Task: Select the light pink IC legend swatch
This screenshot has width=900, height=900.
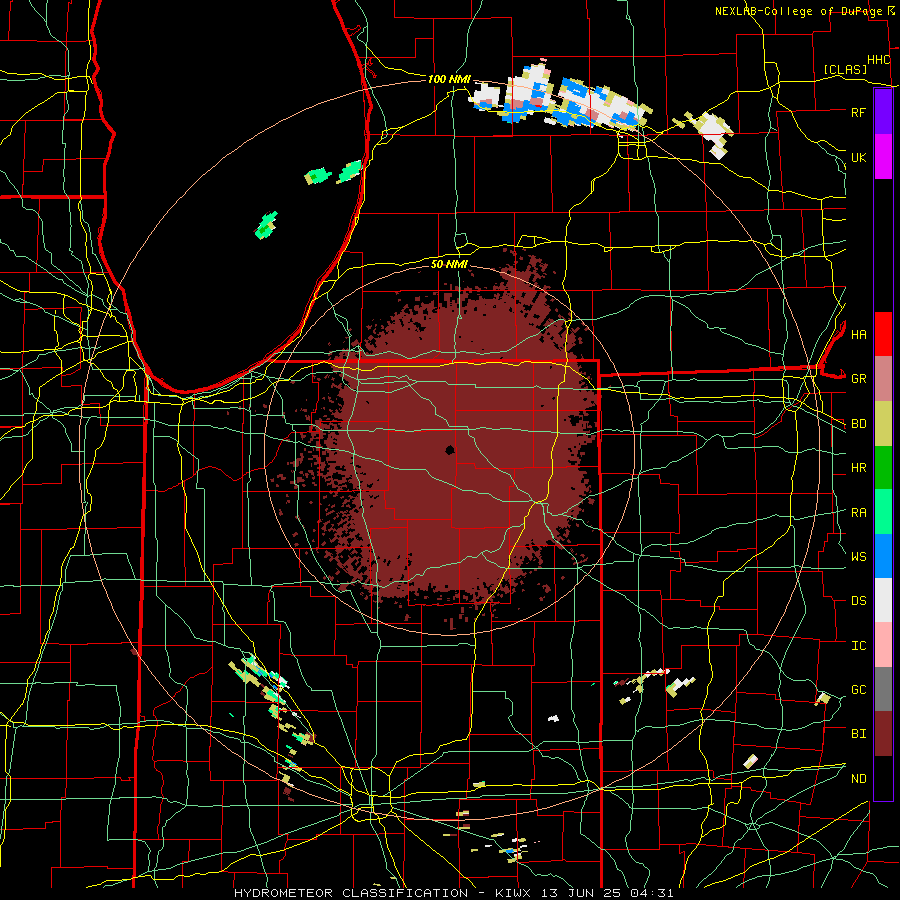Action: click(883, 645)
